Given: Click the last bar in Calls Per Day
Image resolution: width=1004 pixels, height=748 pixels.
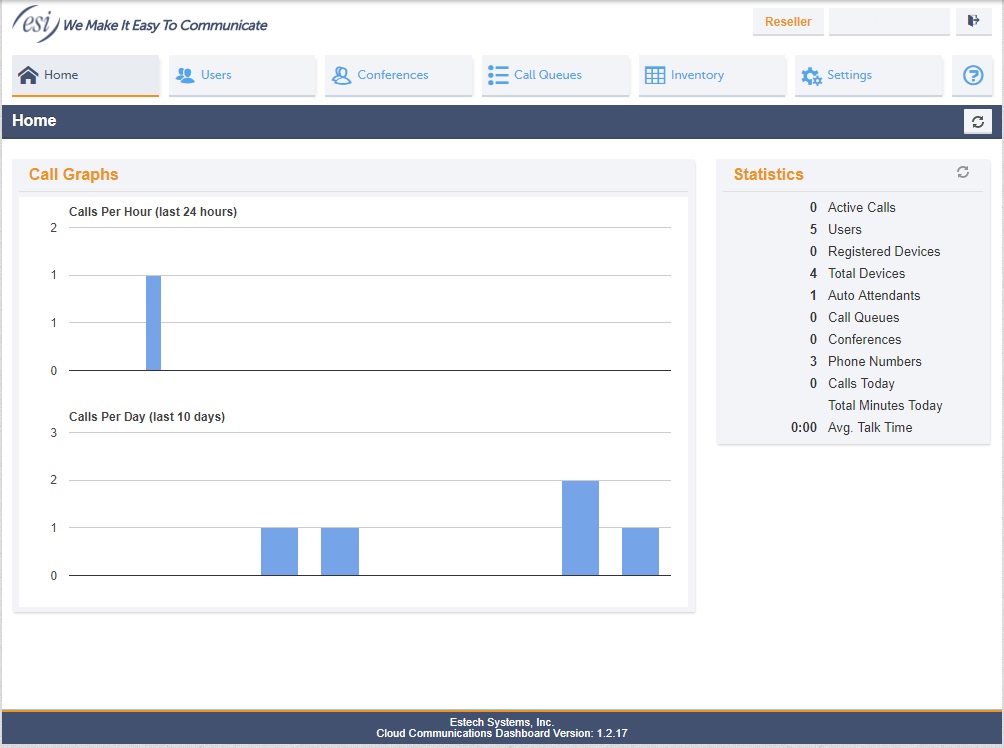Looking at the screenshot, I should [640, 551].
